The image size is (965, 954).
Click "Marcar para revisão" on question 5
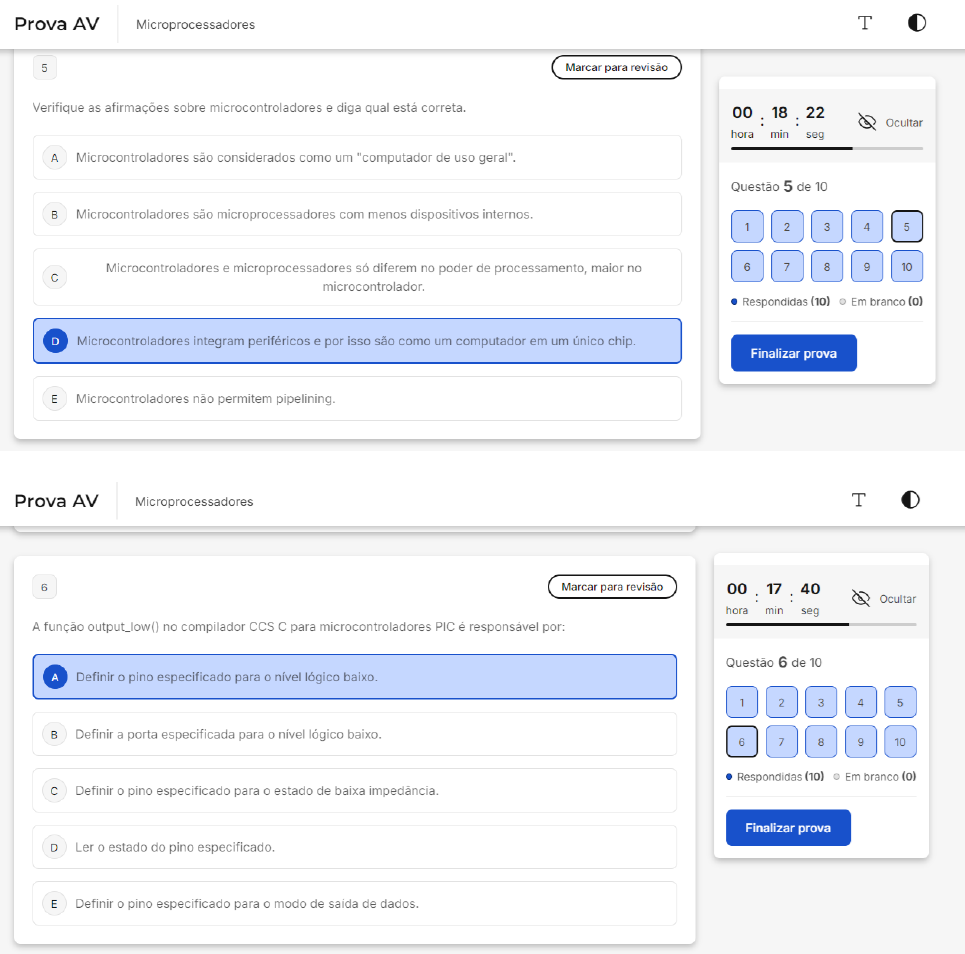click(x=616, y=67)
